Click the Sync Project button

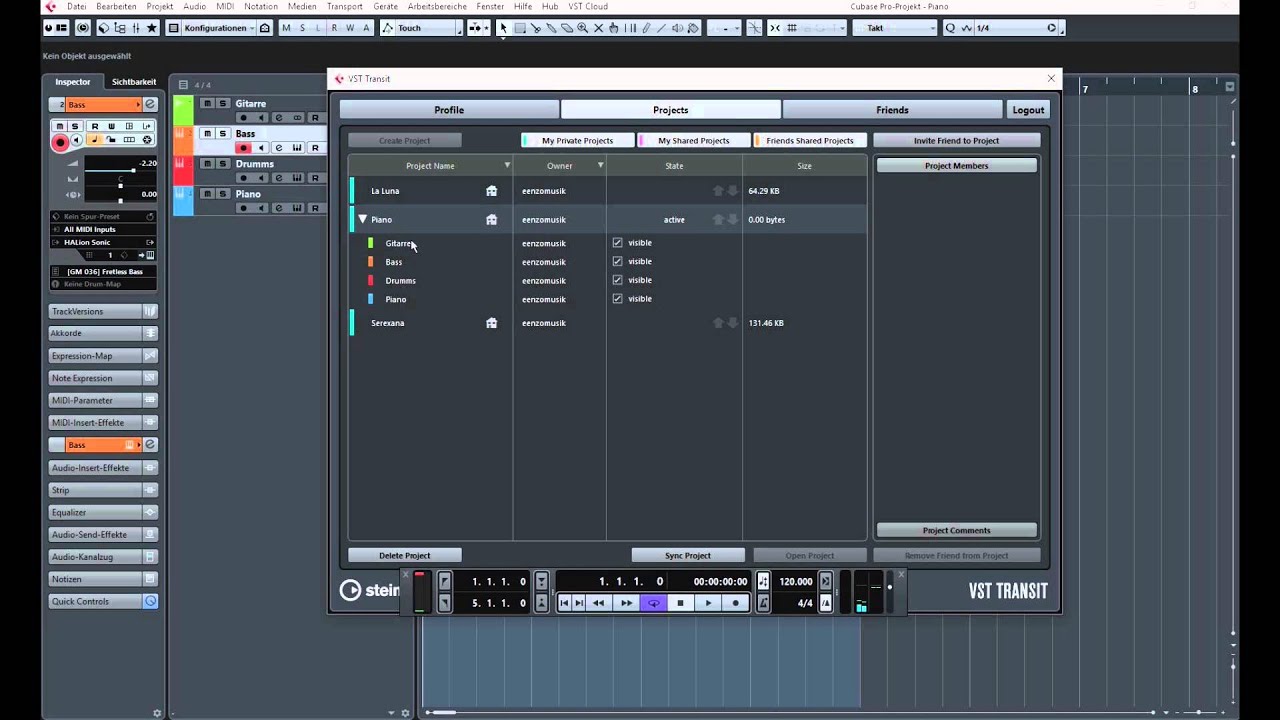coord(688,555)
